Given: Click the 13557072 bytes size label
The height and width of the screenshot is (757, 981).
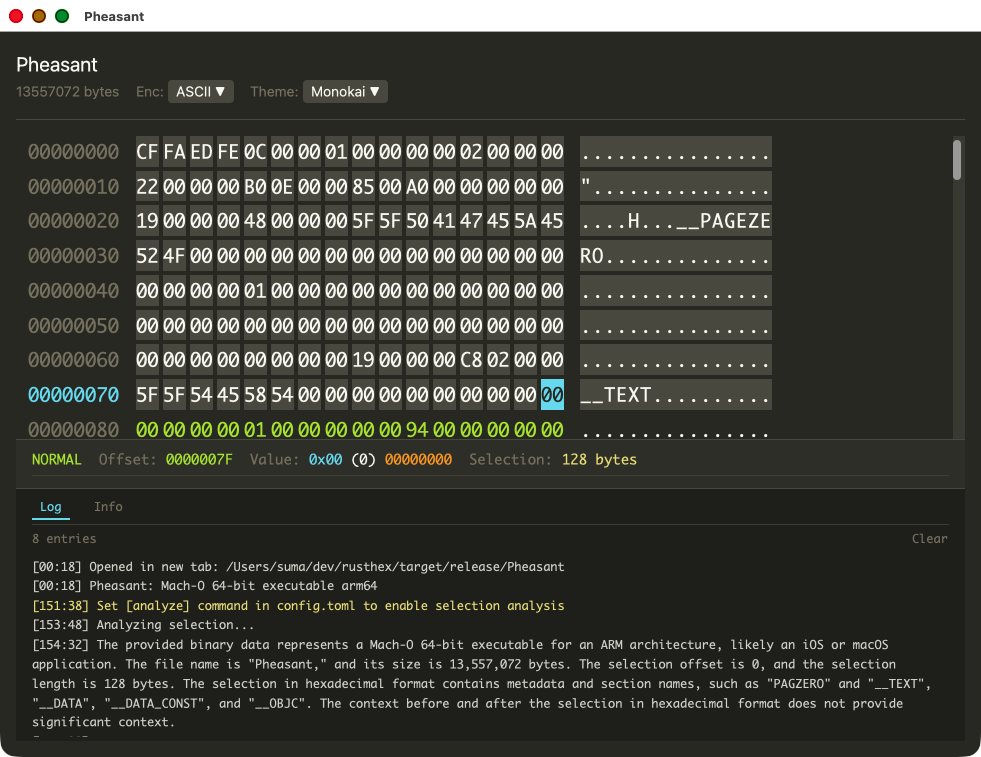Looking at the screenshot, I should point(67,91).
